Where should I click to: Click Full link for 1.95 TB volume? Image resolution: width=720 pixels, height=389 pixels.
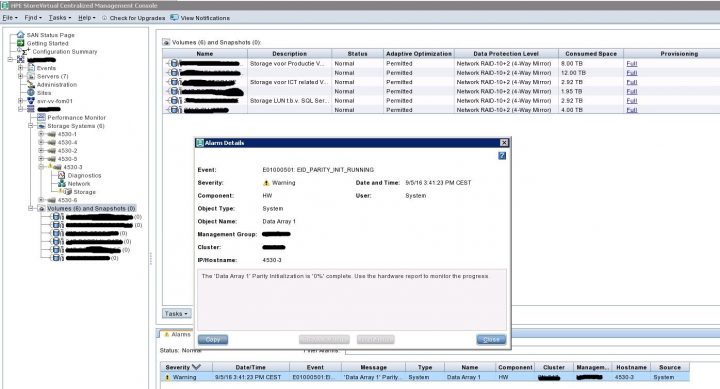[x=632, y=91]
